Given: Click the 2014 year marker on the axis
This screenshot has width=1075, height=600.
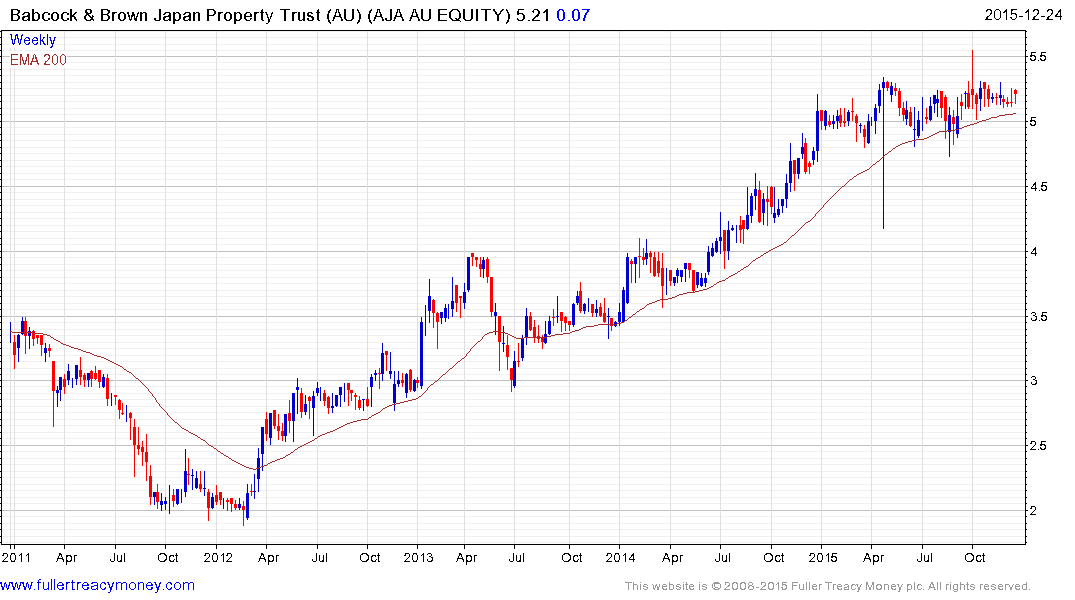Looking at the screenshot, I should click(620, 556).
